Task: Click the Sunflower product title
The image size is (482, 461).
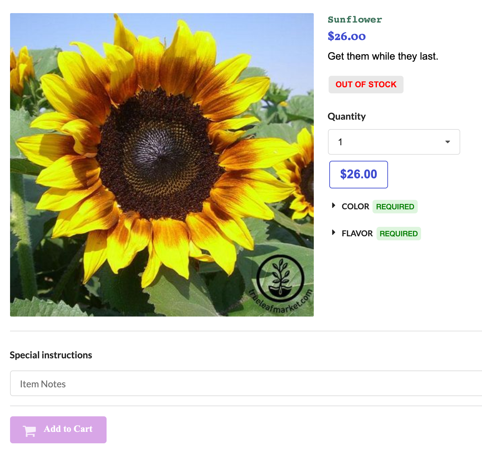Action: pyautogui.click(x=355, y=20)
